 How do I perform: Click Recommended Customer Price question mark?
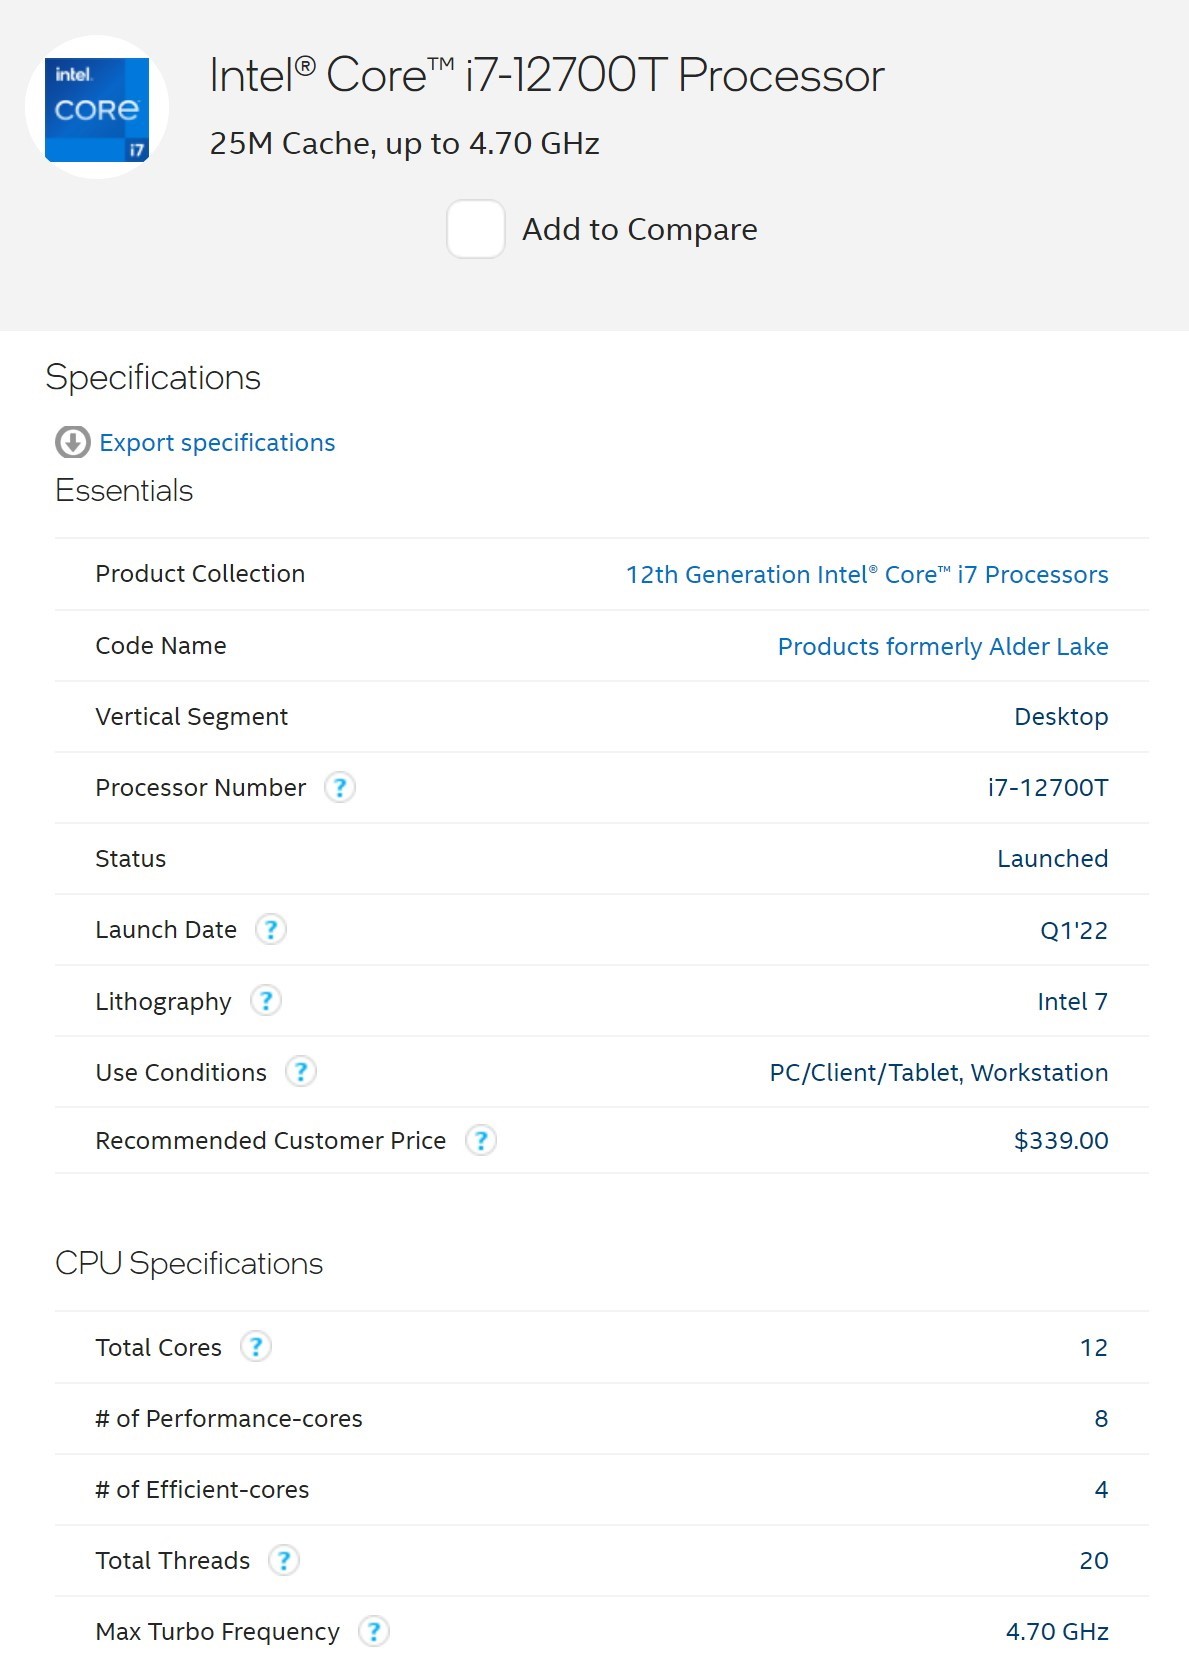(x=481, y=1140)
